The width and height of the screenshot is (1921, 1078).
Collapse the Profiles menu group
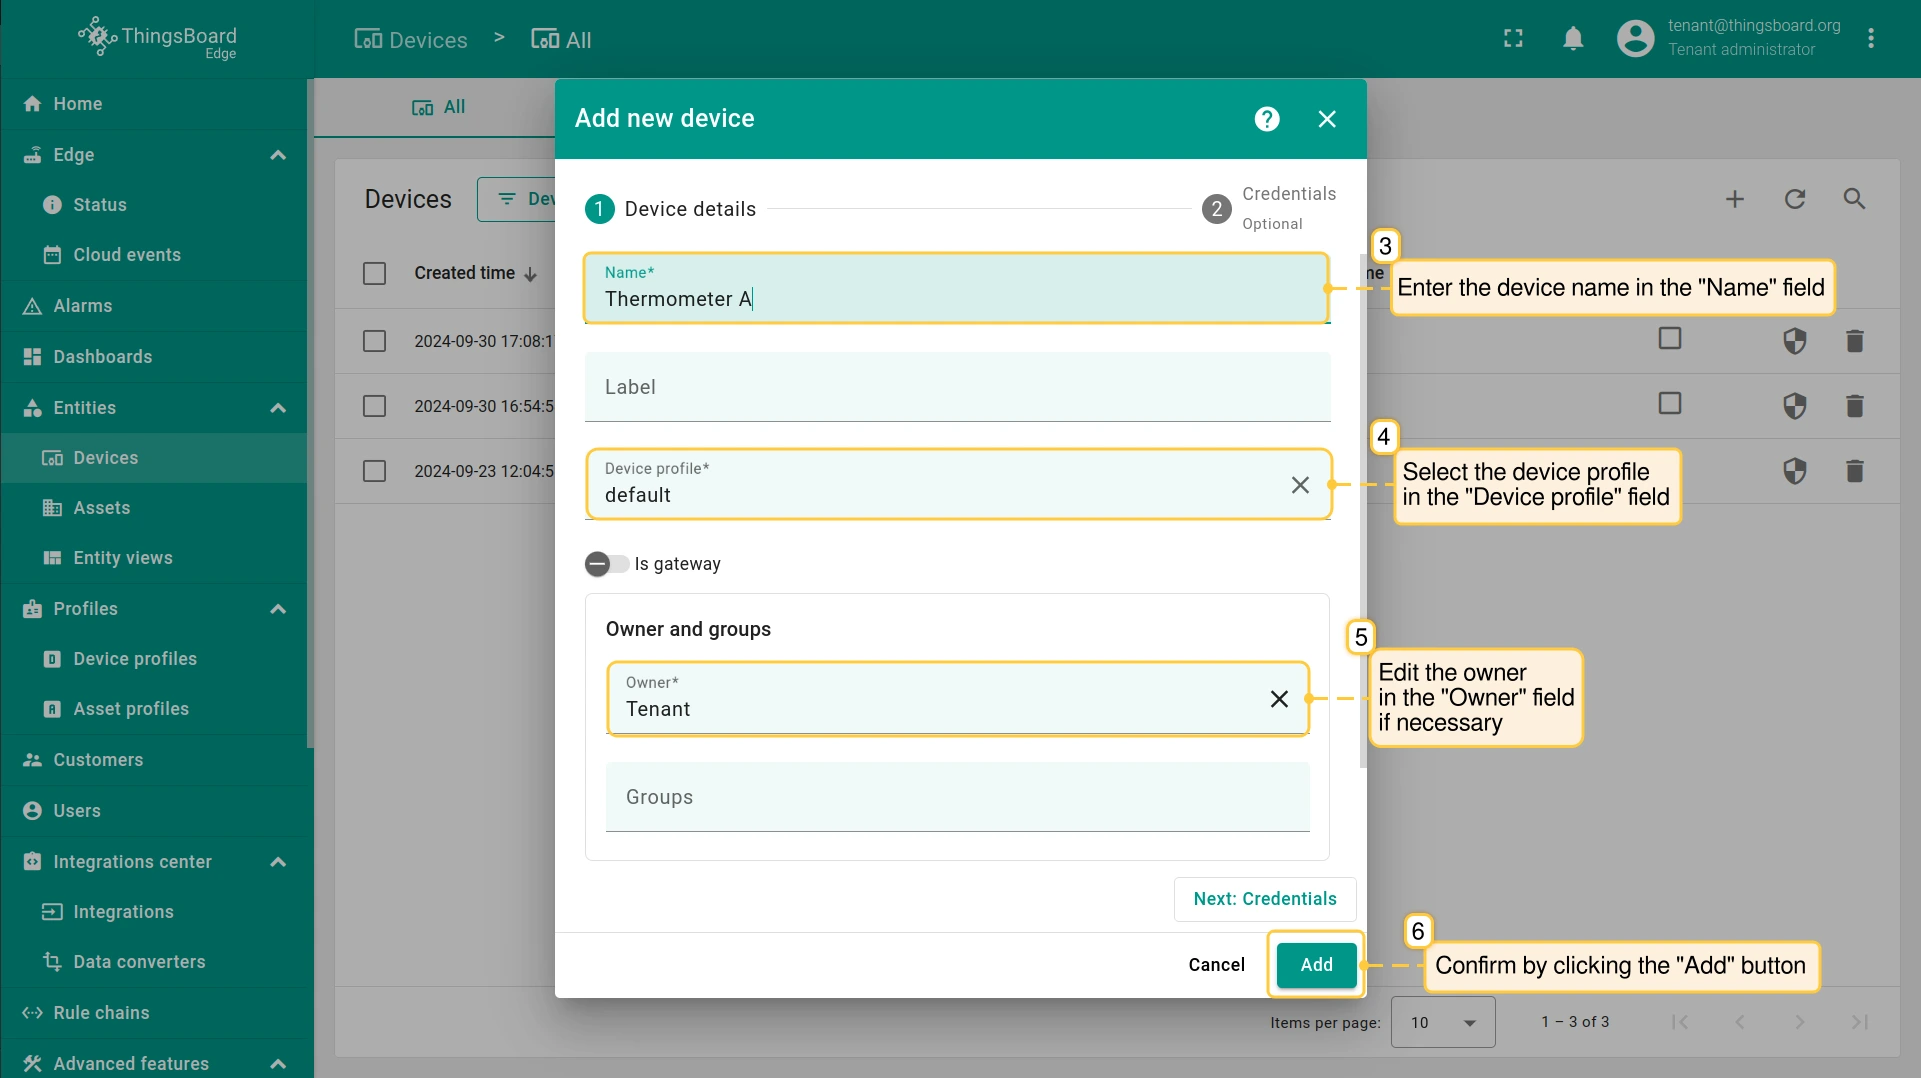point(278,609)
